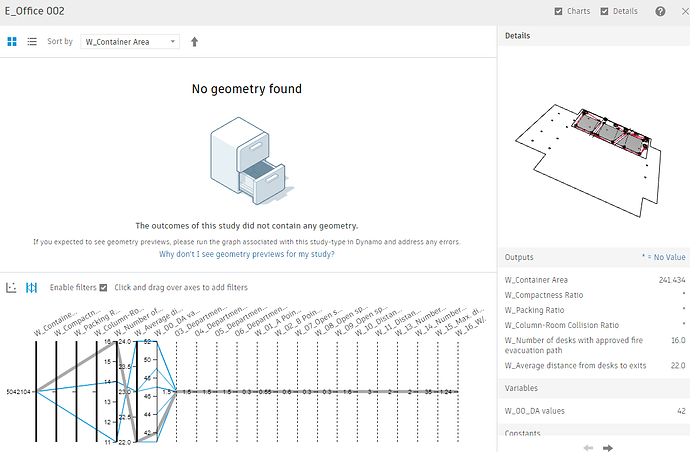Toggle the Details checkbox
Viewport: 690px width, 452px height.
point(604,11)
